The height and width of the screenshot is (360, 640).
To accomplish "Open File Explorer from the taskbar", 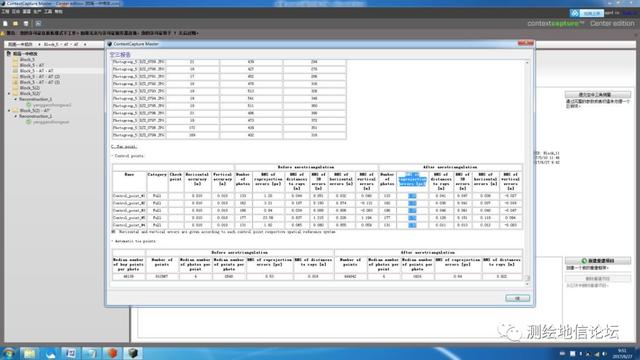I will click(x=29, y=353).
